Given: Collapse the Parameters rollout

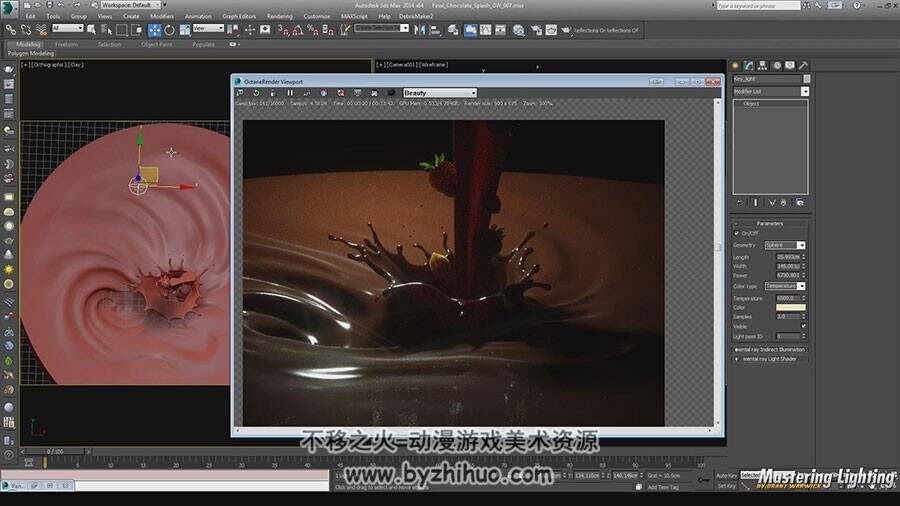Looking at the screenshot, I should click(770, 223).
